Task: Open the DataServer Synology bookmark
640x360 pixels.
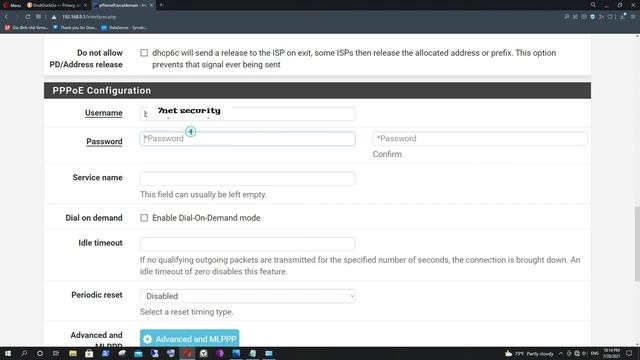Action: point(124,28)
